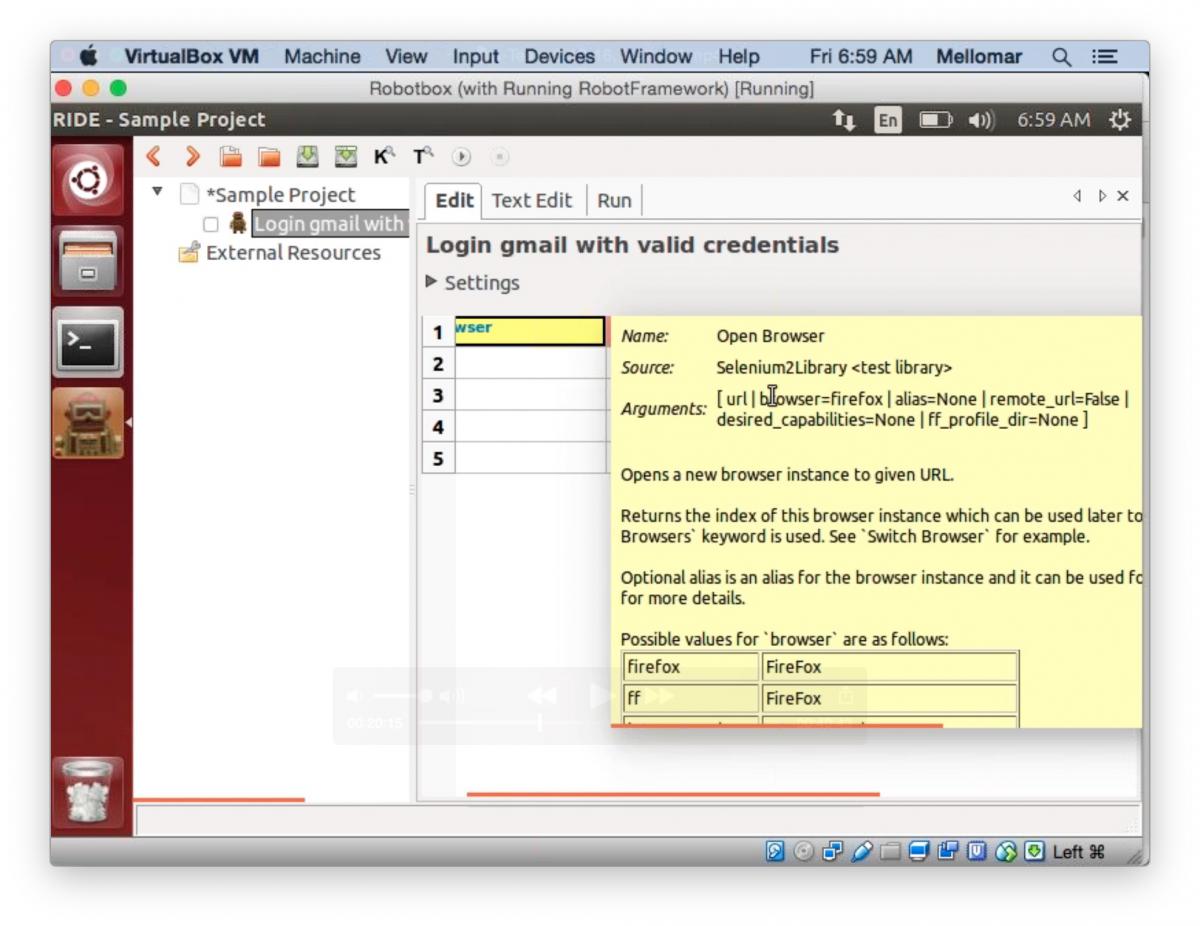
Task: Select row number 2 header in grid
Action: (x=437, y=364)
